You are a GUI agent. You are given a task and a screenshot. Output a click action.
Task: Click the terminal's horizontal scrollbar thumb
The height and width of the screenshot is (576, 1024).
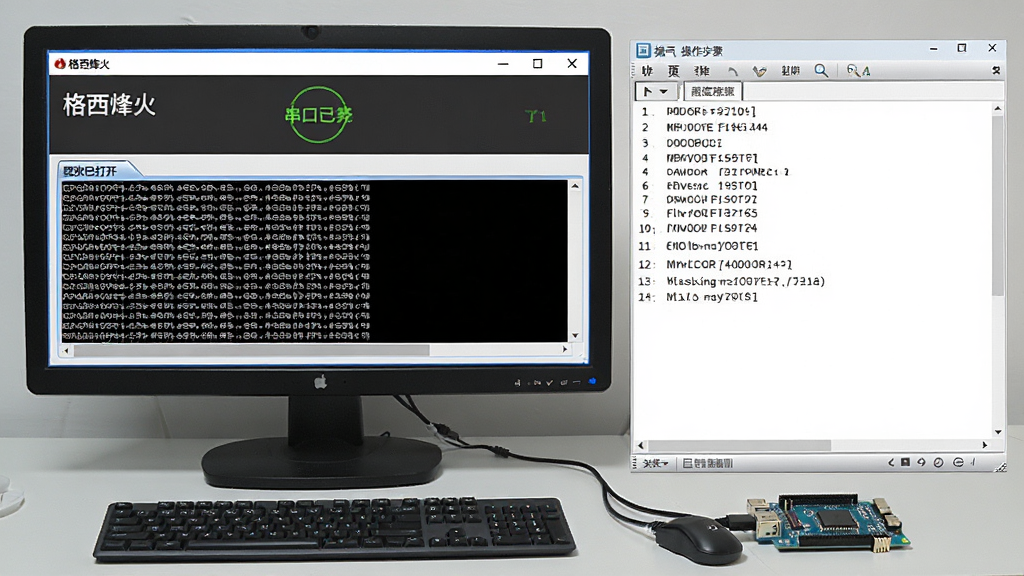[x=251, y=350]
